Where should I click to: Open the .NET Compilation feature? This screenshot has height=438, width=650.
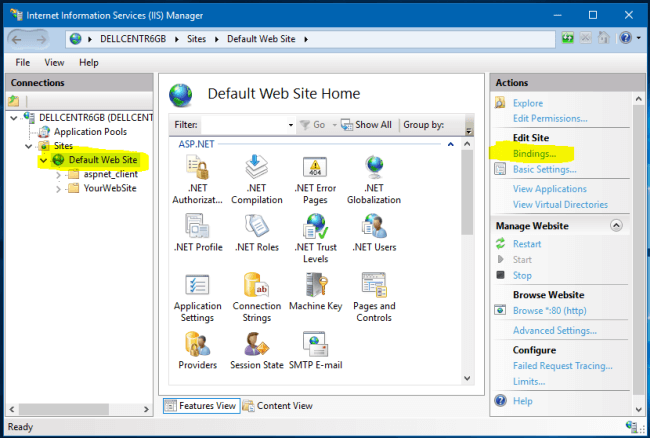pos(257,166)
